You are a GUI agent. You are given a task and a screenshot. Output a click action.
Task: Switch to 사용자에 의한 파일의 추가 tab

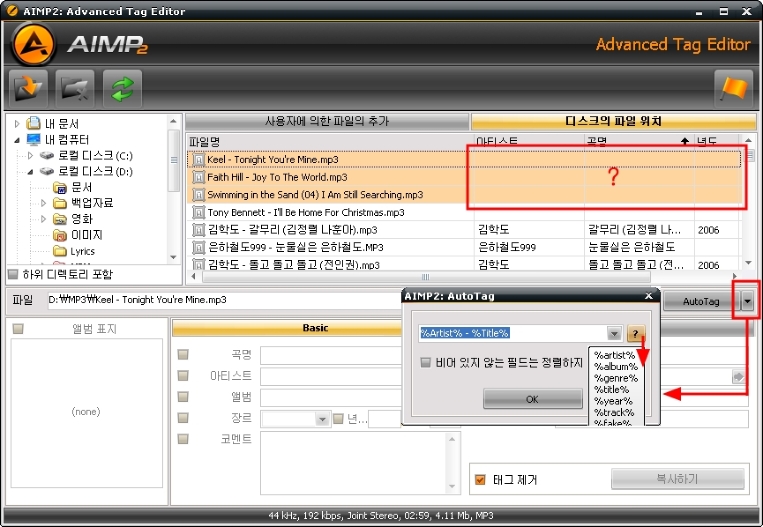click(327, 121)
